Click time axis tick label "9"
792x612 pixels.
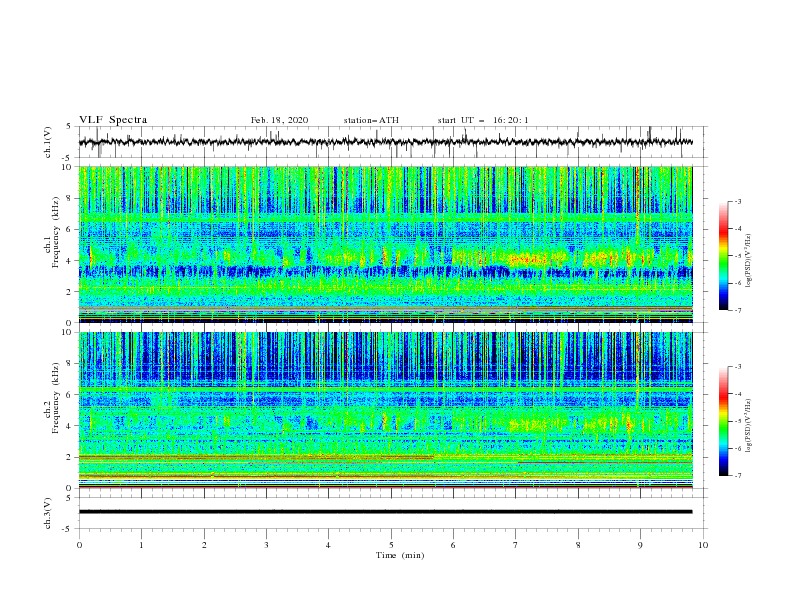pos(640,545)
